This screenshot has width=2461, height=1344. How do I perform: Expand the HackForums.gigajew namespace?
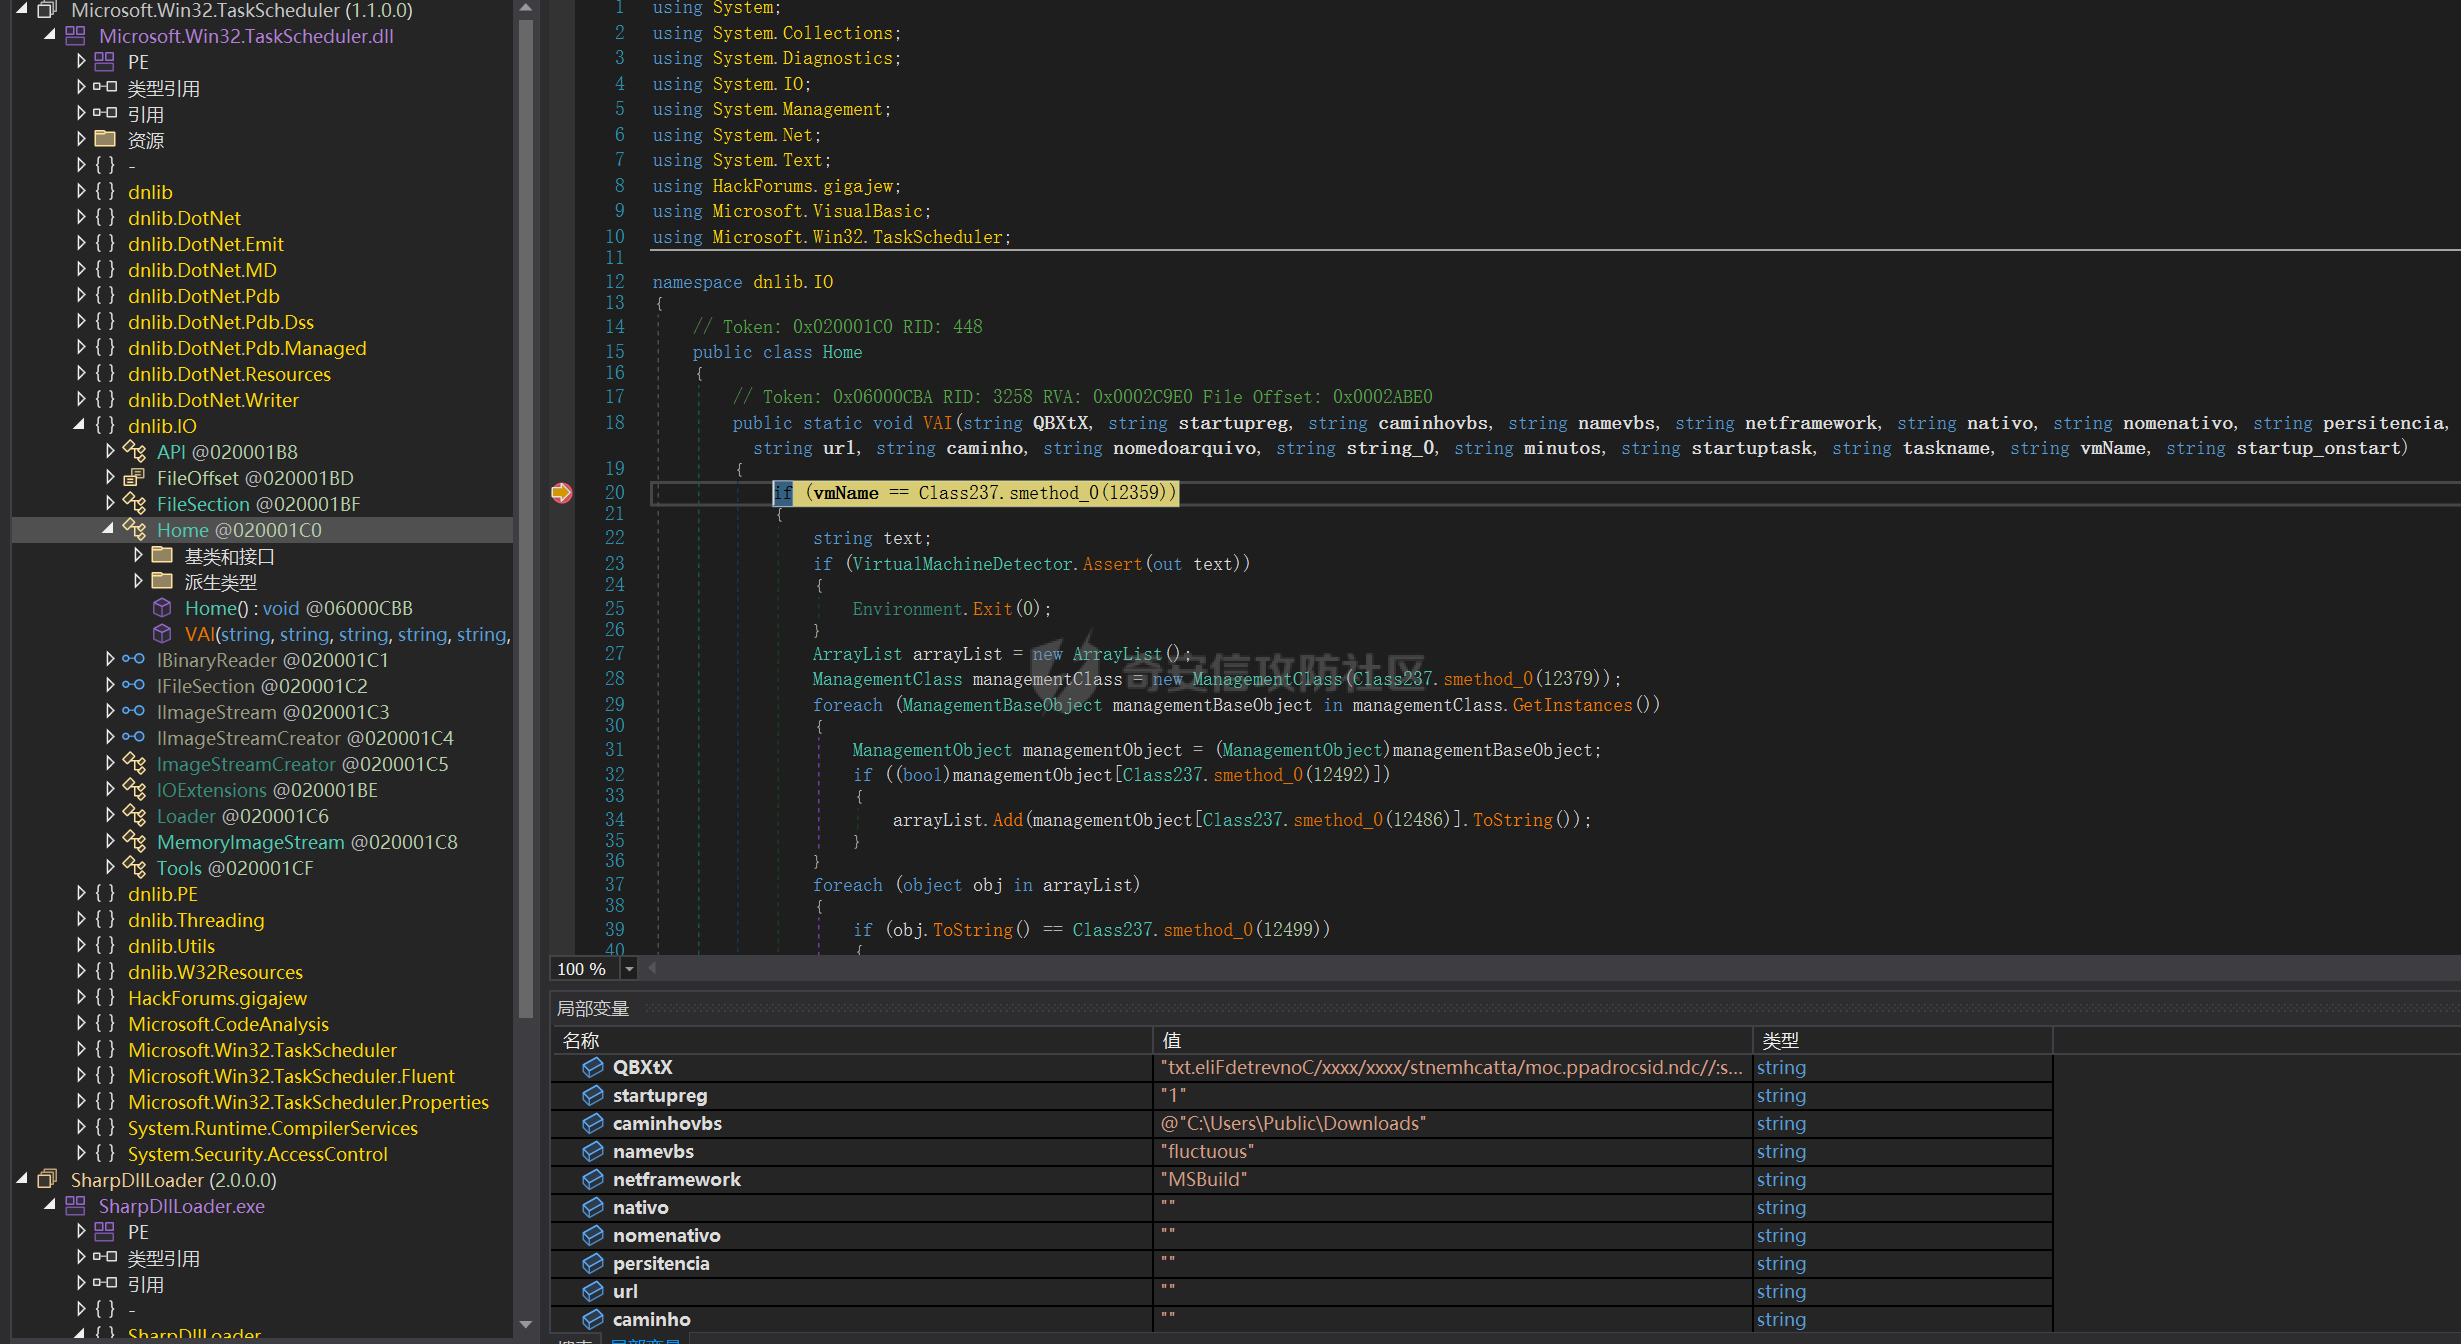coord(81,998)
